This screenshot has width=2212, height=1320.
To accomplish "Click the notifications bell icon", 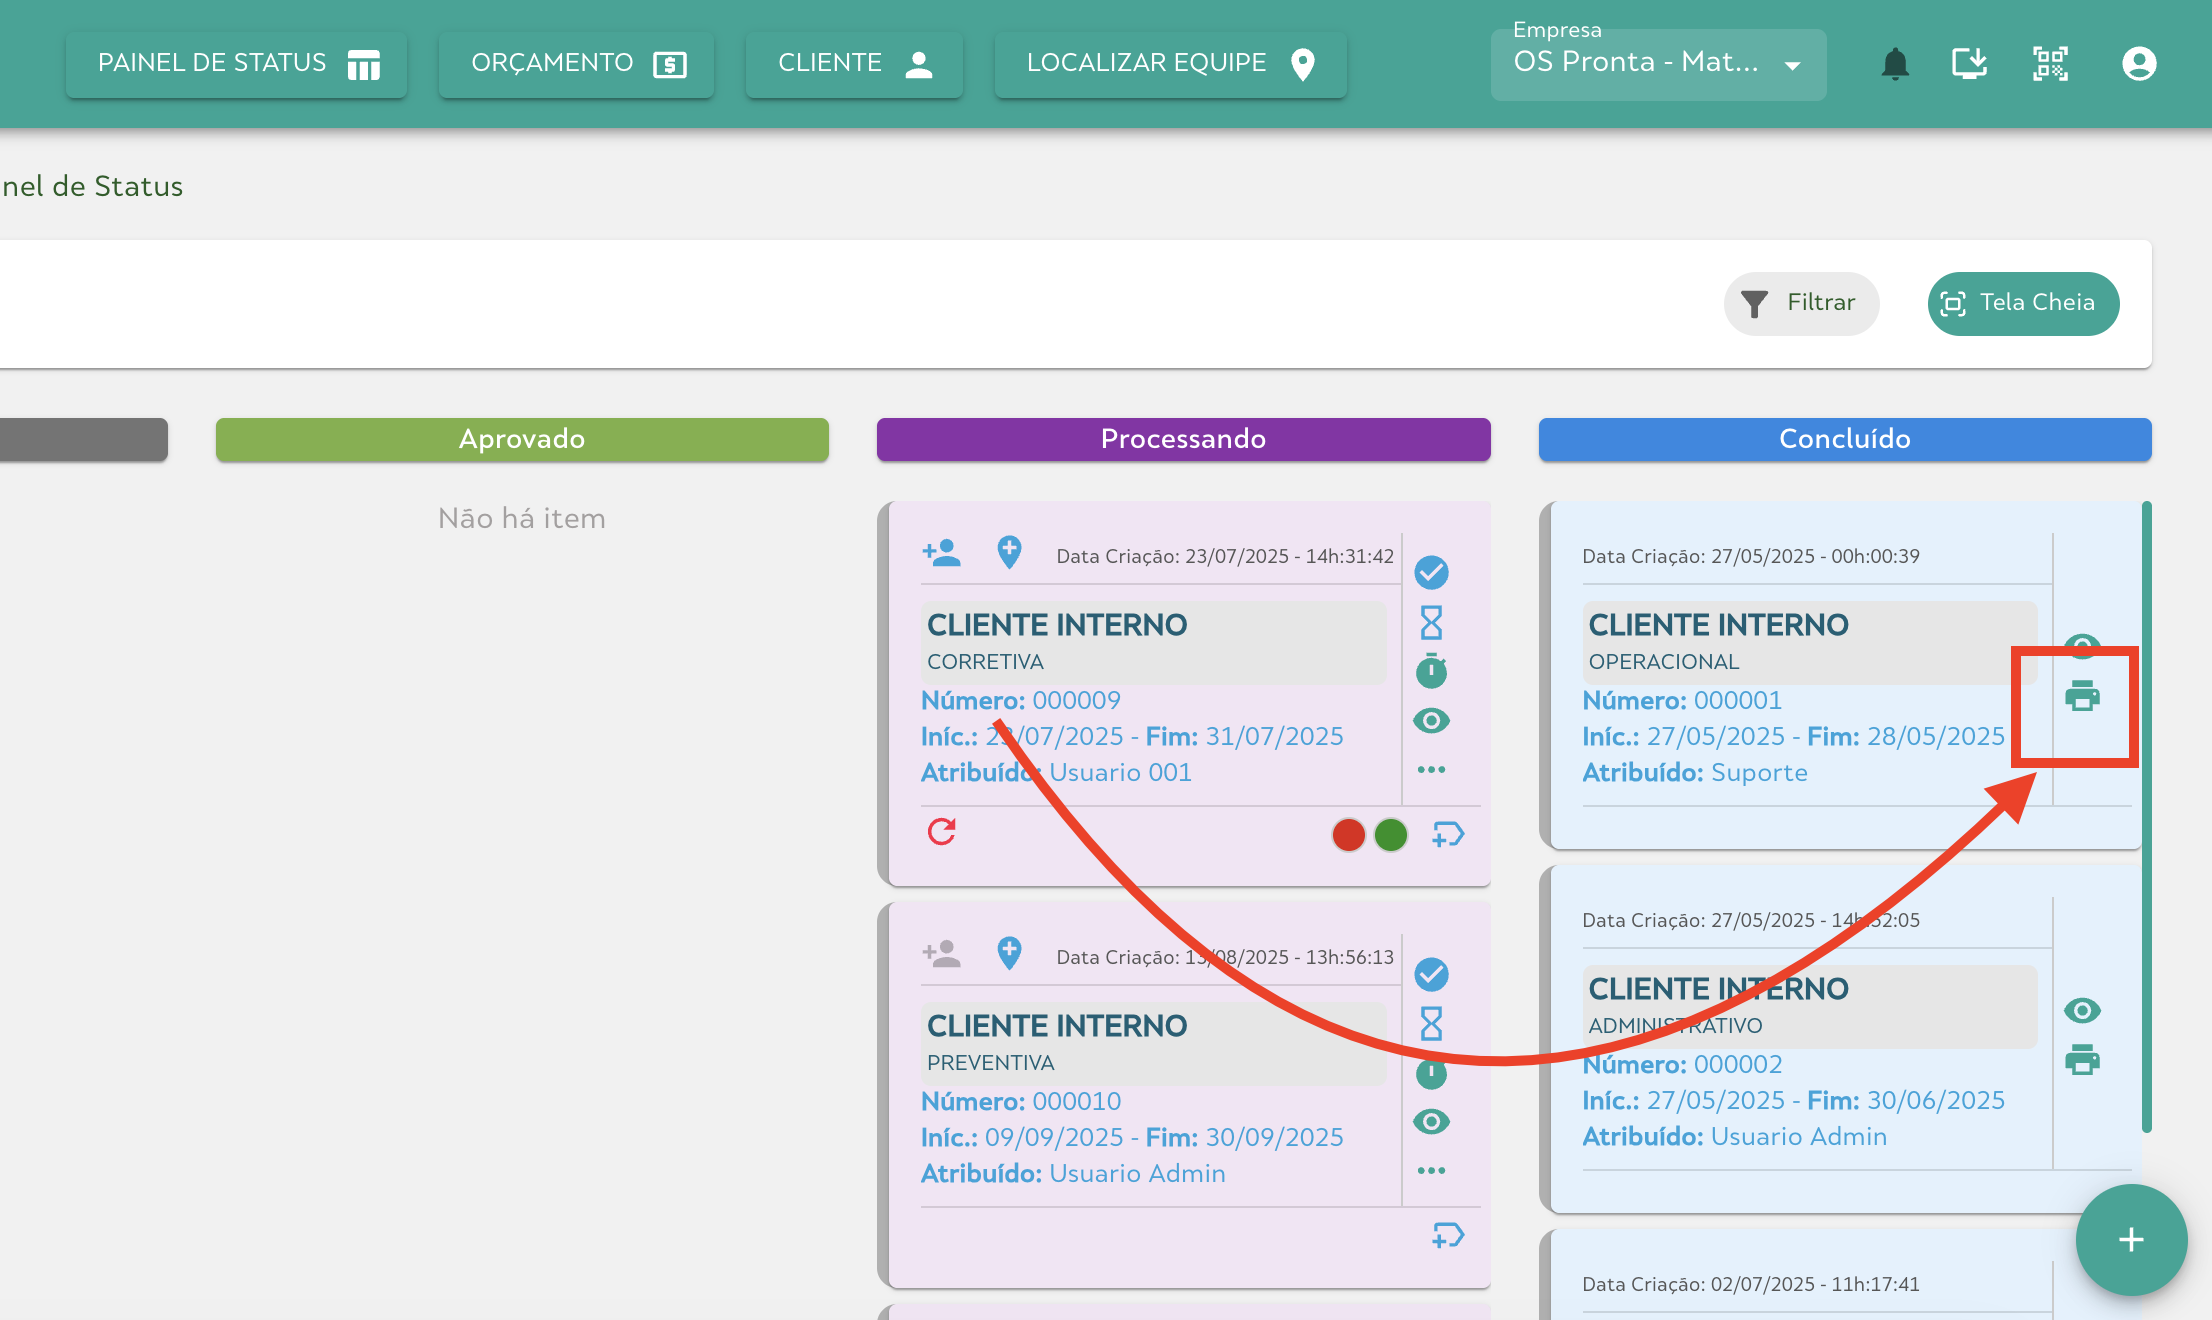I will 1894,64.
